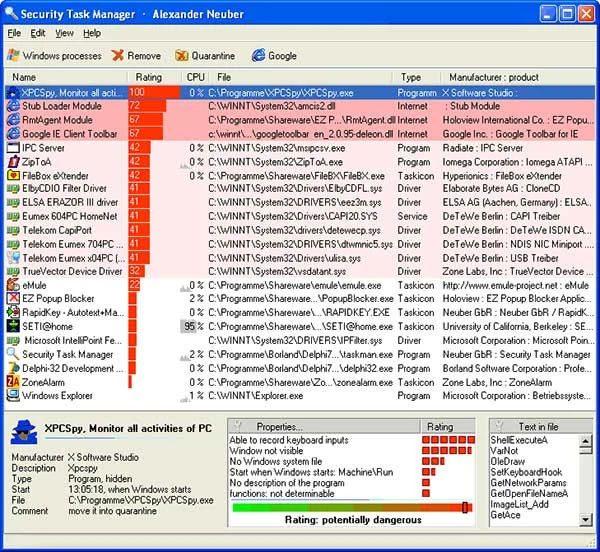This screenshot has height=552, width=600.
Task: Click the SETI@home process icon
Action: coord(13,326)
